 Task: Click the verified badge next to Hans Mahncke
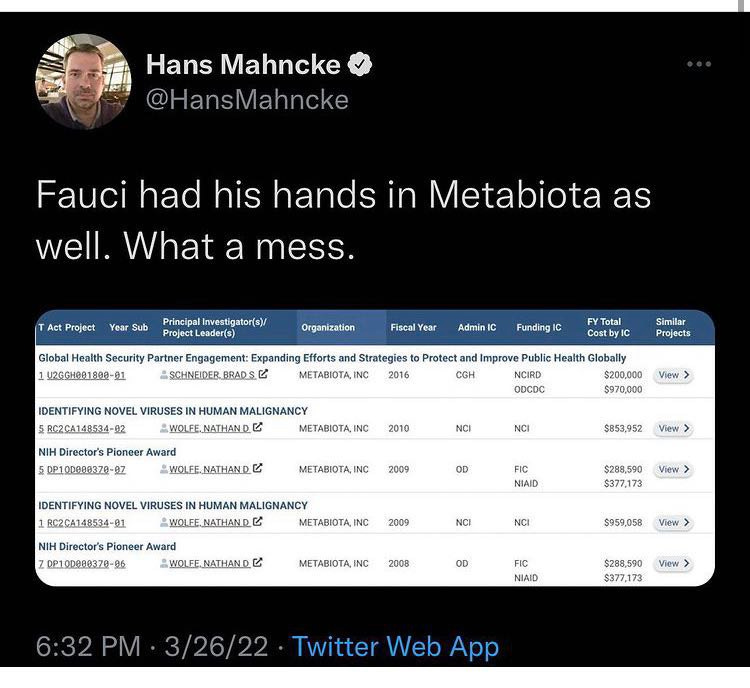(x=360, y=64)
